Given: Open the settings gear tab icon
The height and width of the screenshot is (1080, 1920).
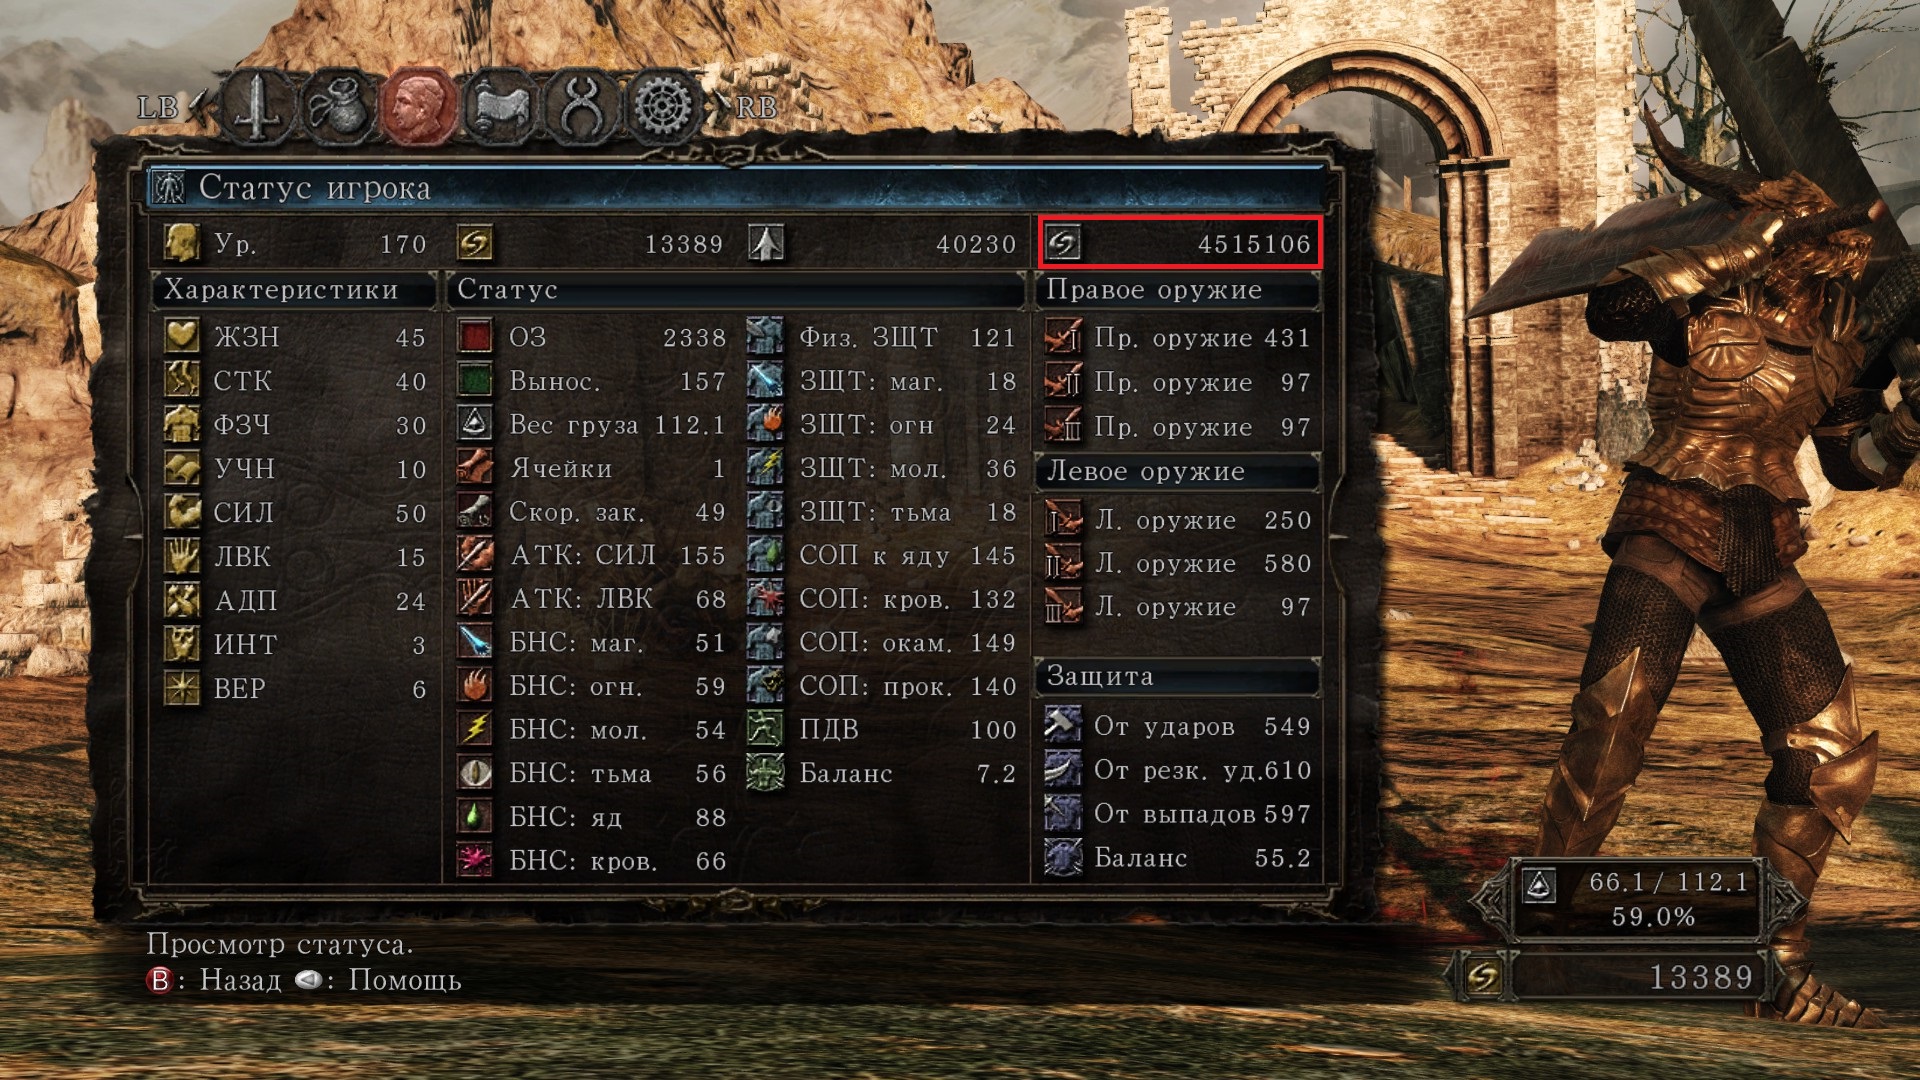Looking at the screenshot, I should tap(662, 105).
